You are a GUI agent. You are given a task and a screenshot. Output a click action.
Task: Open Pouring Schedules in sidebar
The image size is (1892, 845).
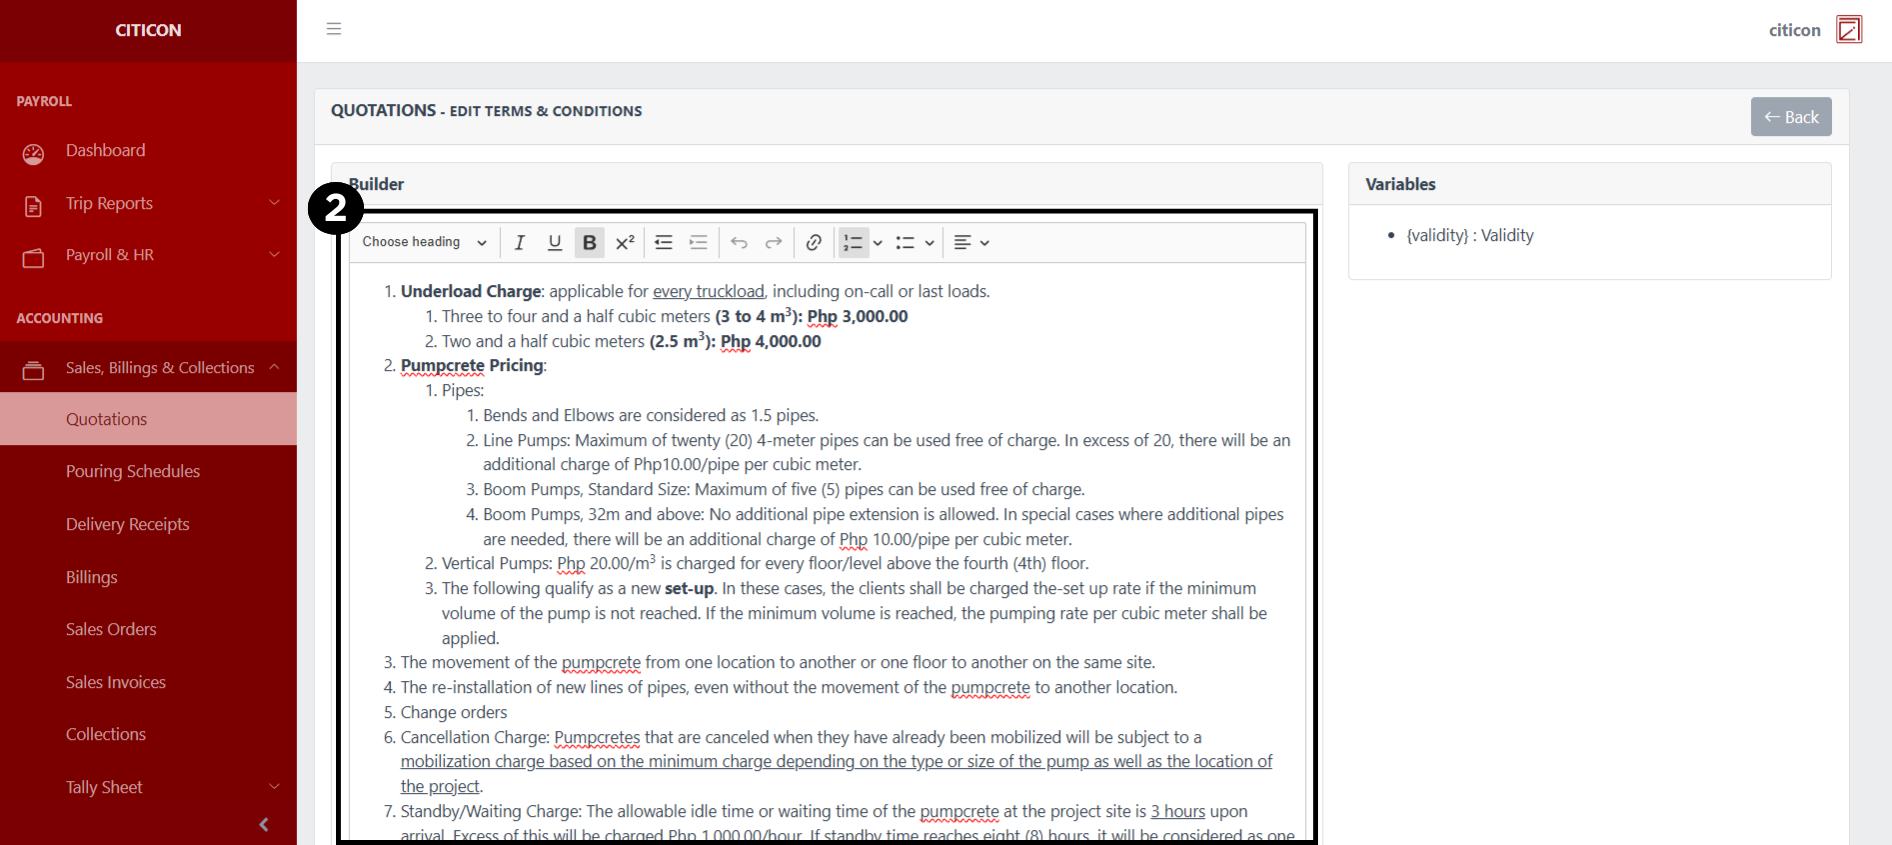tap(133, 471)
